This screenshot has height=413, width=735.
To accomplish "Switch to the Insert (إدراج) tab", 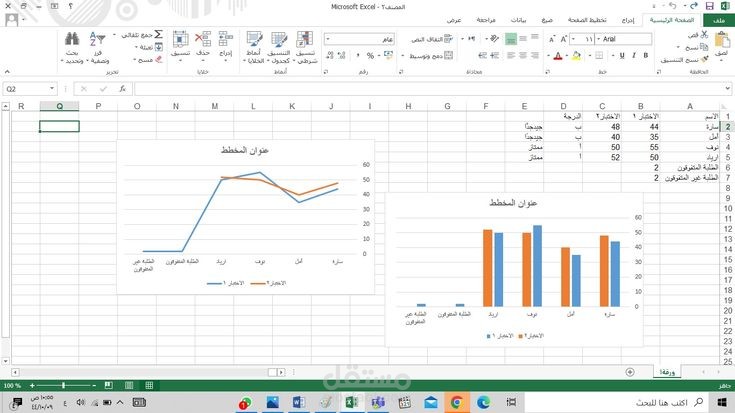I will (x=627, y=20).
